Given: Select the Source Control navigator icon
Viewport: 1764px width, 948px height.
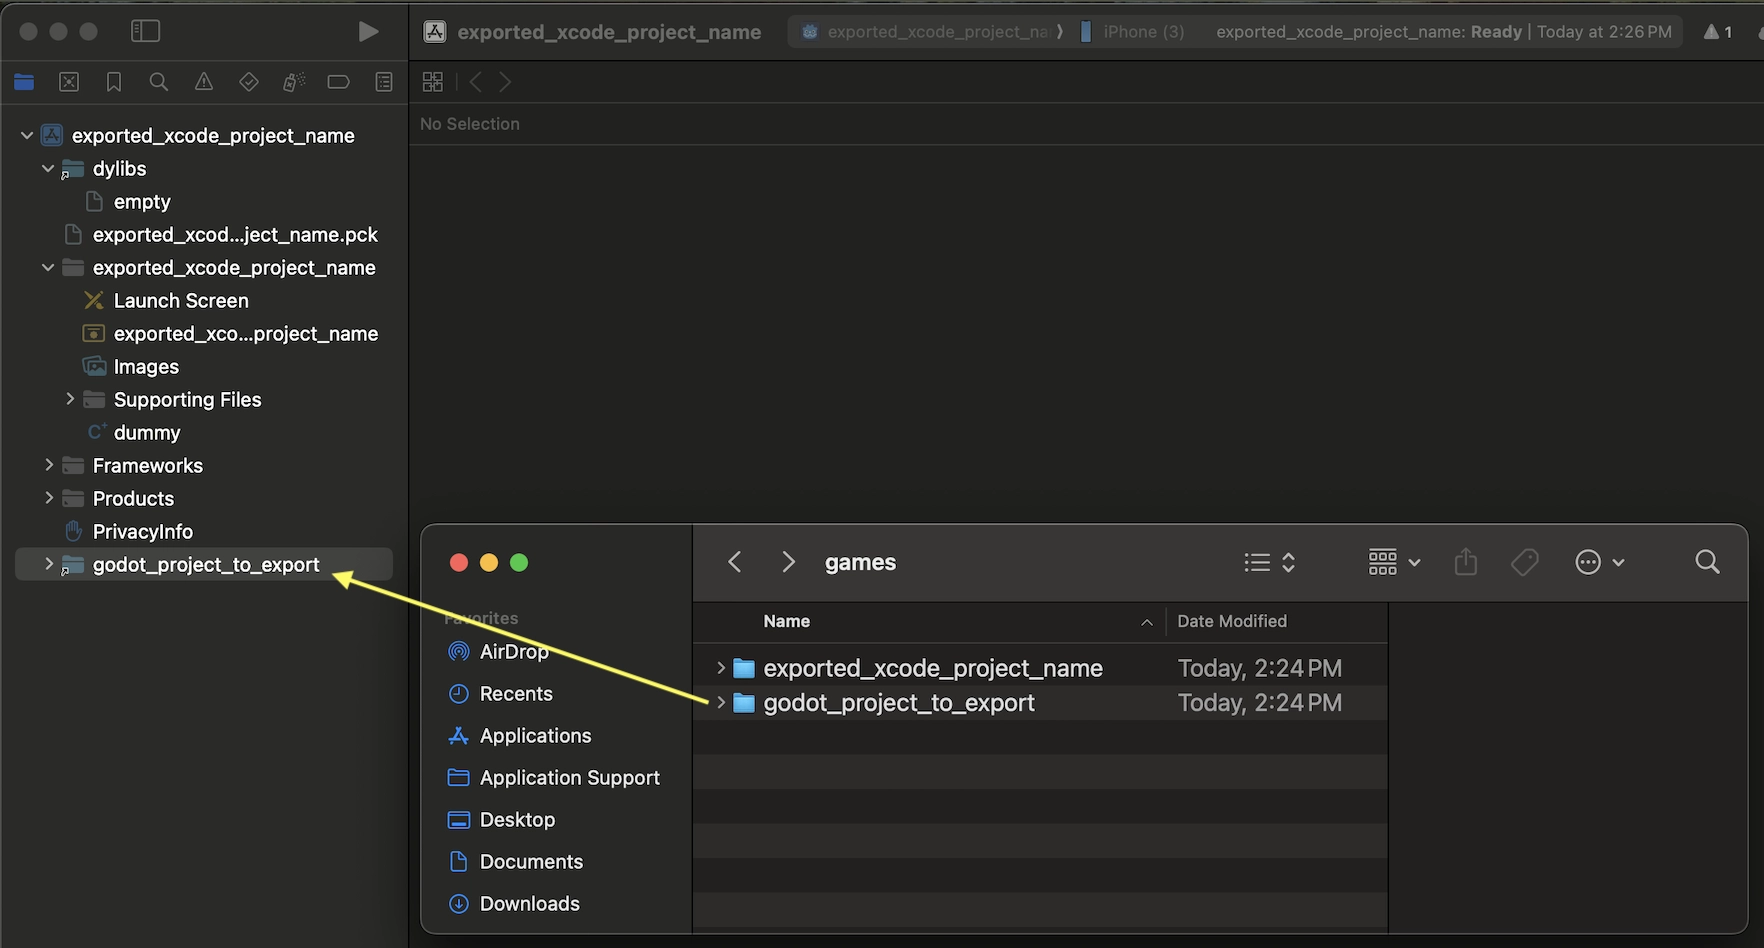Looking at the screenshot, I should (x=68, y=82).
